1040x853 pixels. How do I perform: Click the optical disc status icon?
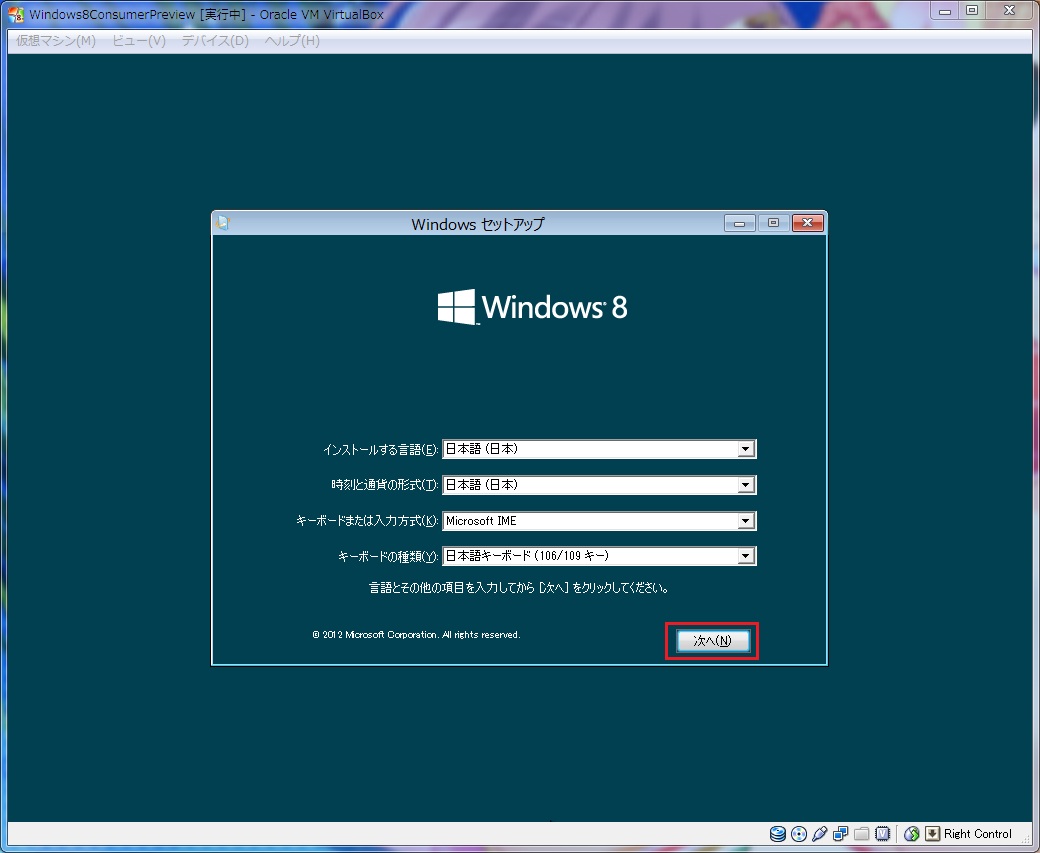799,834
